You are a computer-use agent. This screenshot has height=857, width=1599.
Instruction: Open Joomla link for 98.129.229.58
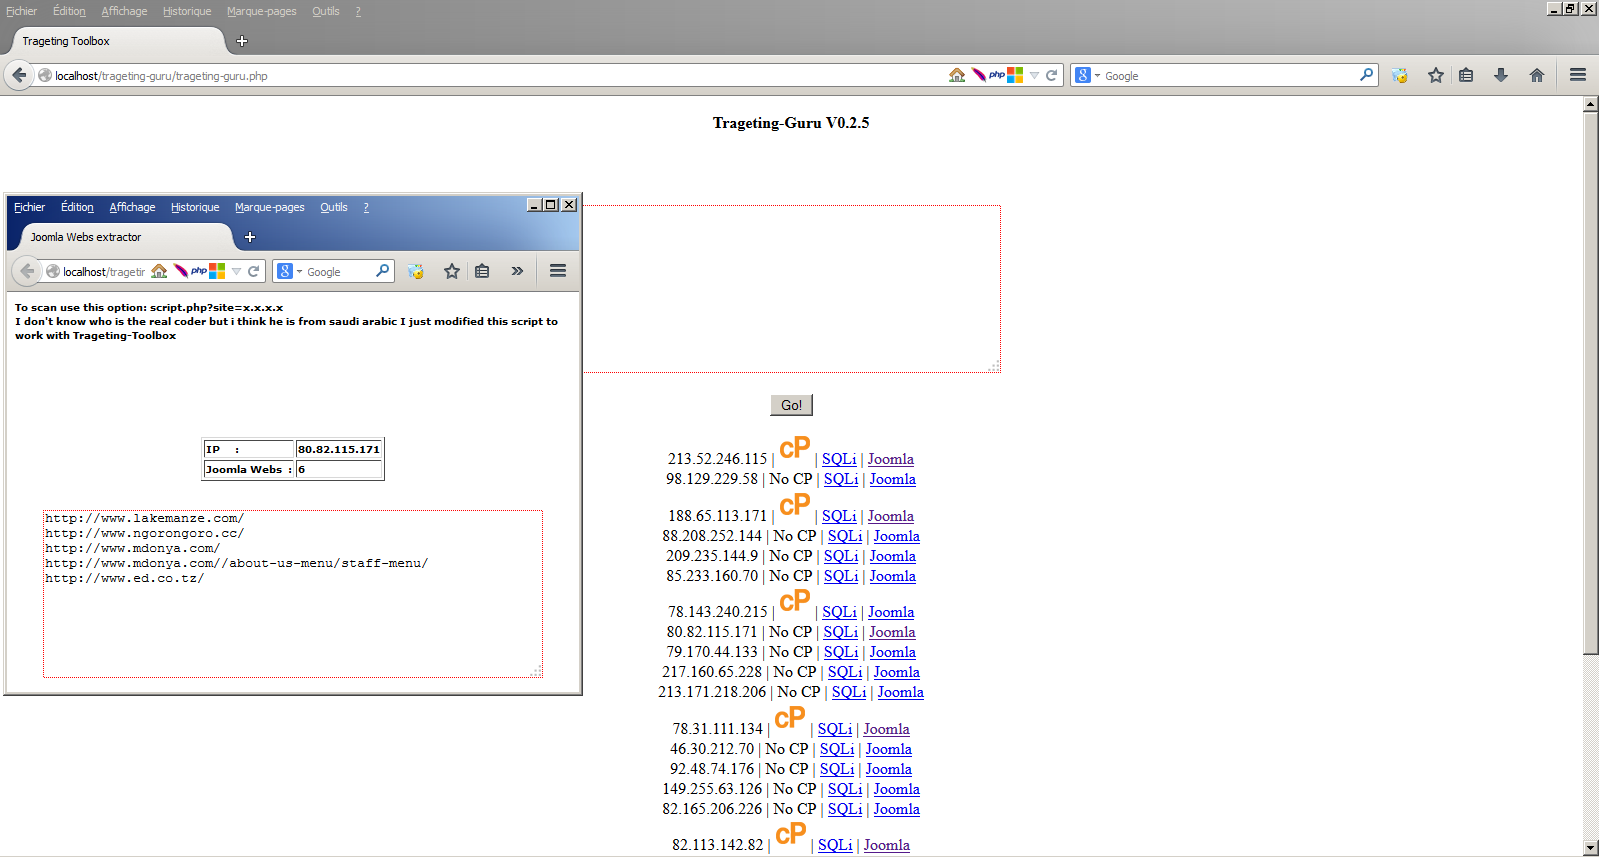892,479
